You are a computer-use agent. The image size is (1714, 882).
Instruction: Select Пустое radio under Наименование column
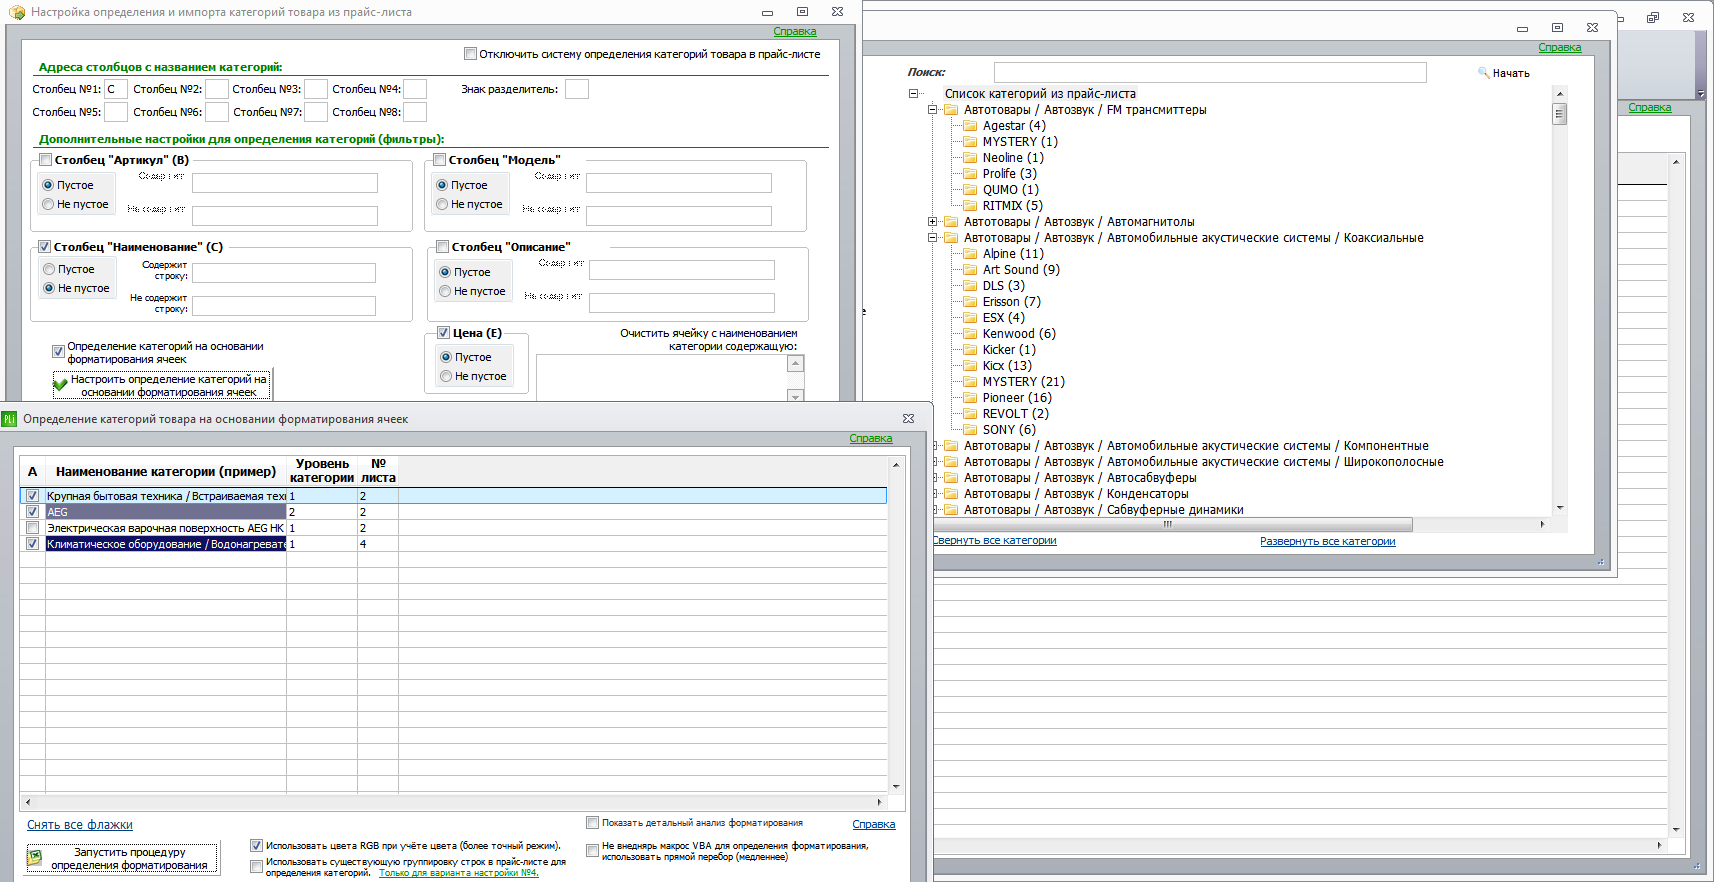[49, 269]
